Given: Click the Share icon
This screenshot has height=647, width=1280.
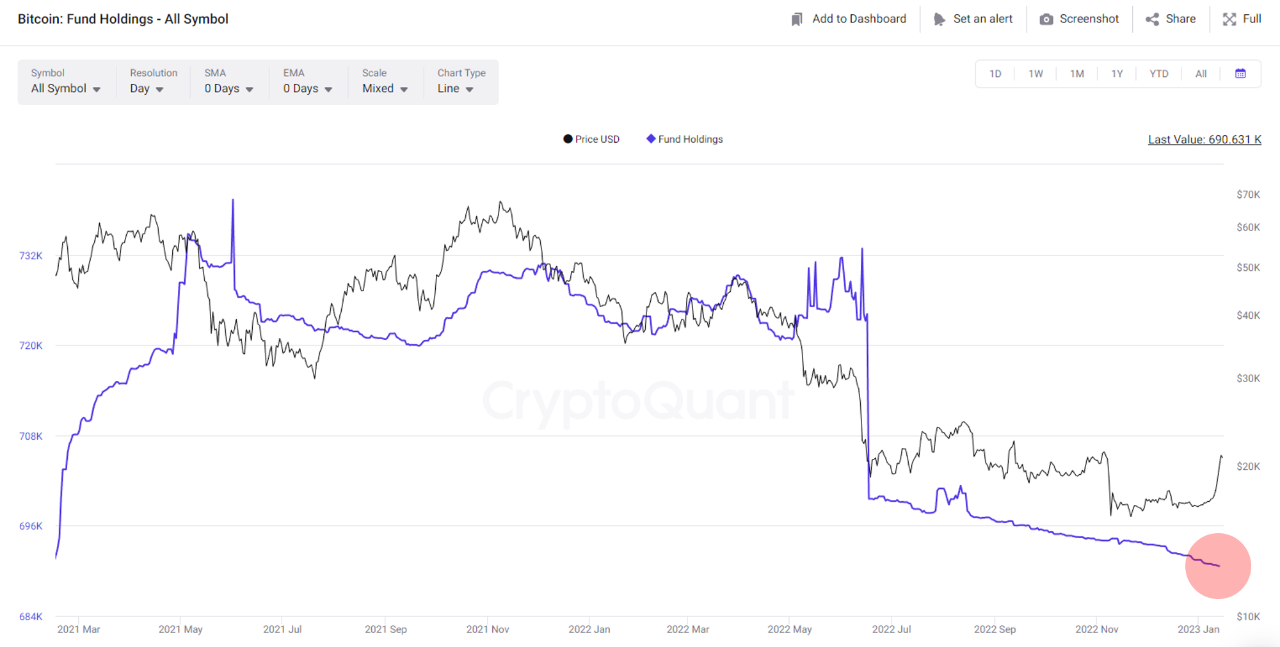Looking at the screenshot, I should point(1152,19).
